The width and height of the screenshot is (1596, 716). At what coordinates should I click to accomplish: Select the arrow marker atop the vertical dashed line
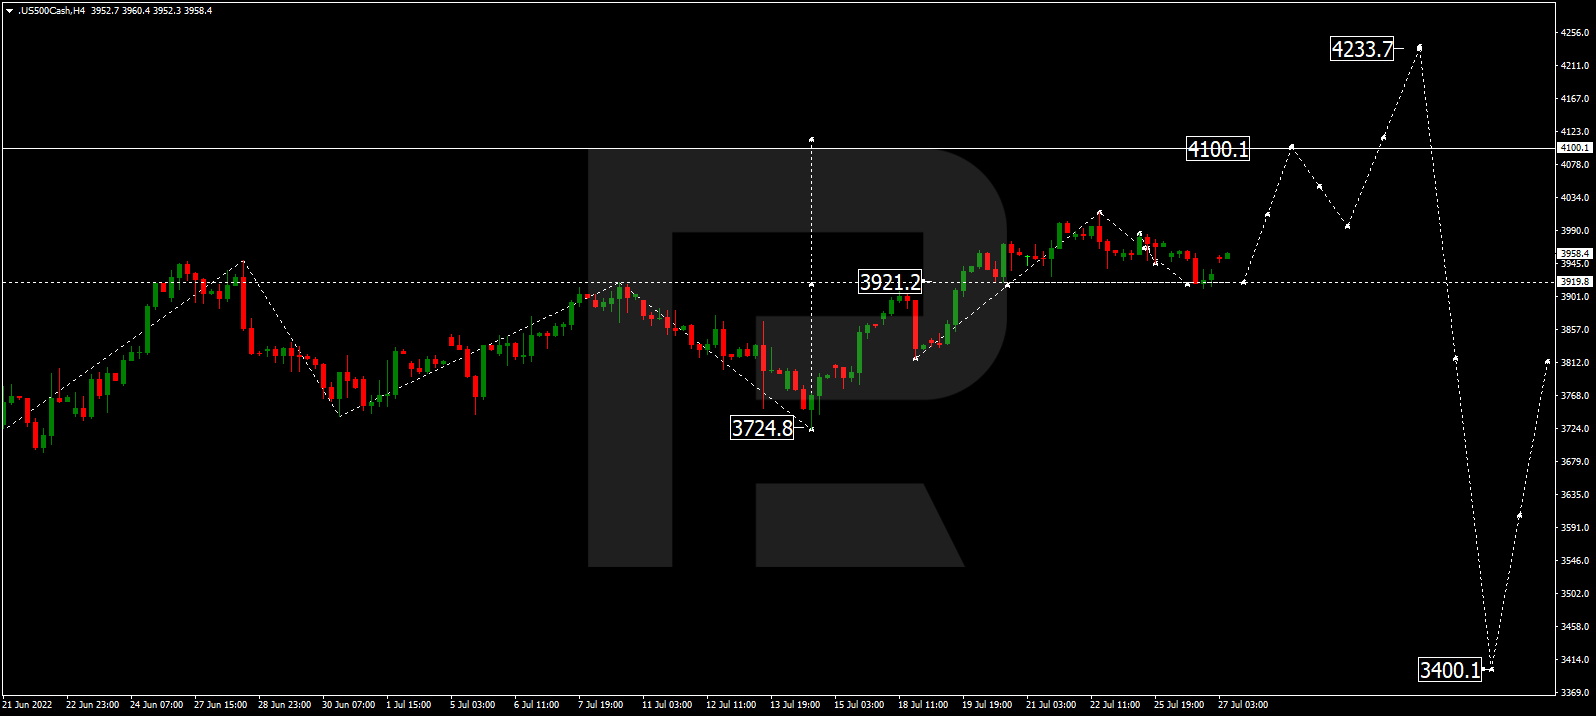[x=811, y=139]
